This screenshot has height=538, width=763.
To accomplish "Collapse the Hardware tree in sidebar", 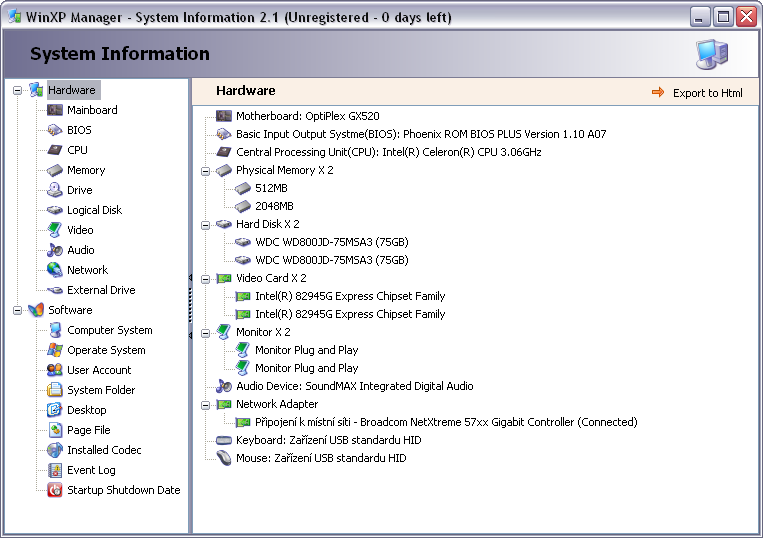I will coord(18,90).
